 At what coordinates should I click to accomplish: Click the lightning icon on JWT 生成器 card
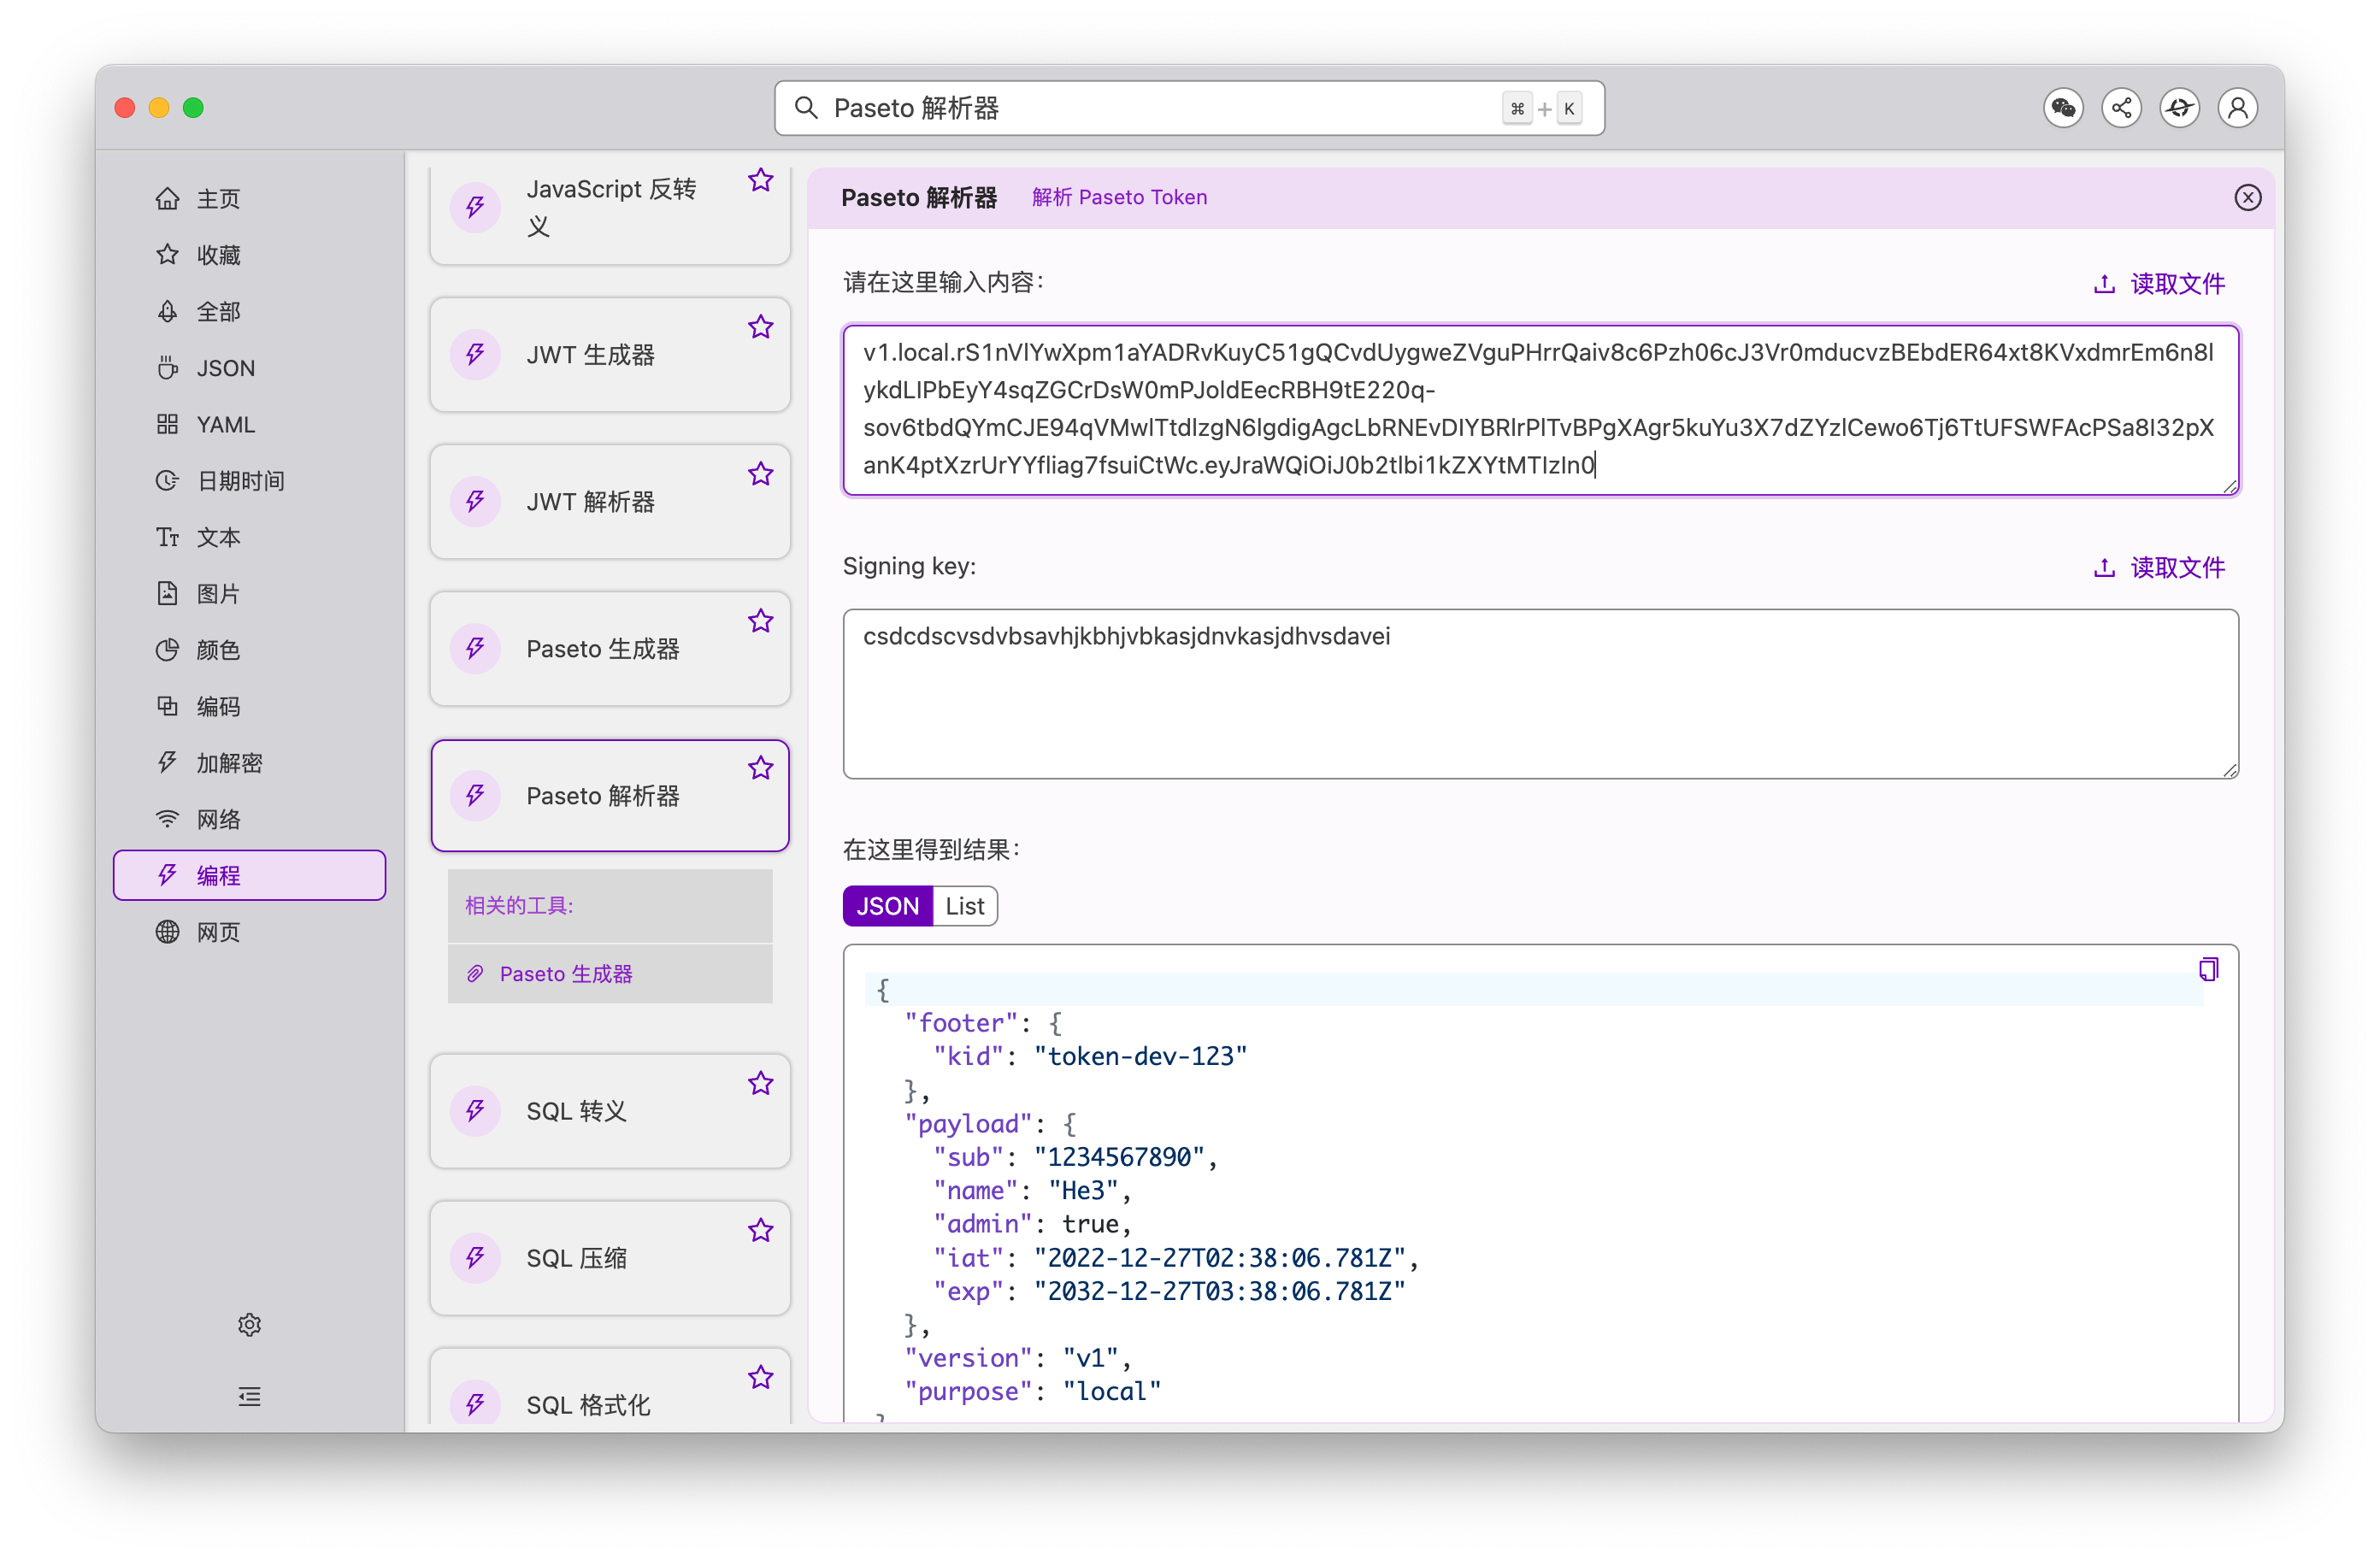pos(475,355)
